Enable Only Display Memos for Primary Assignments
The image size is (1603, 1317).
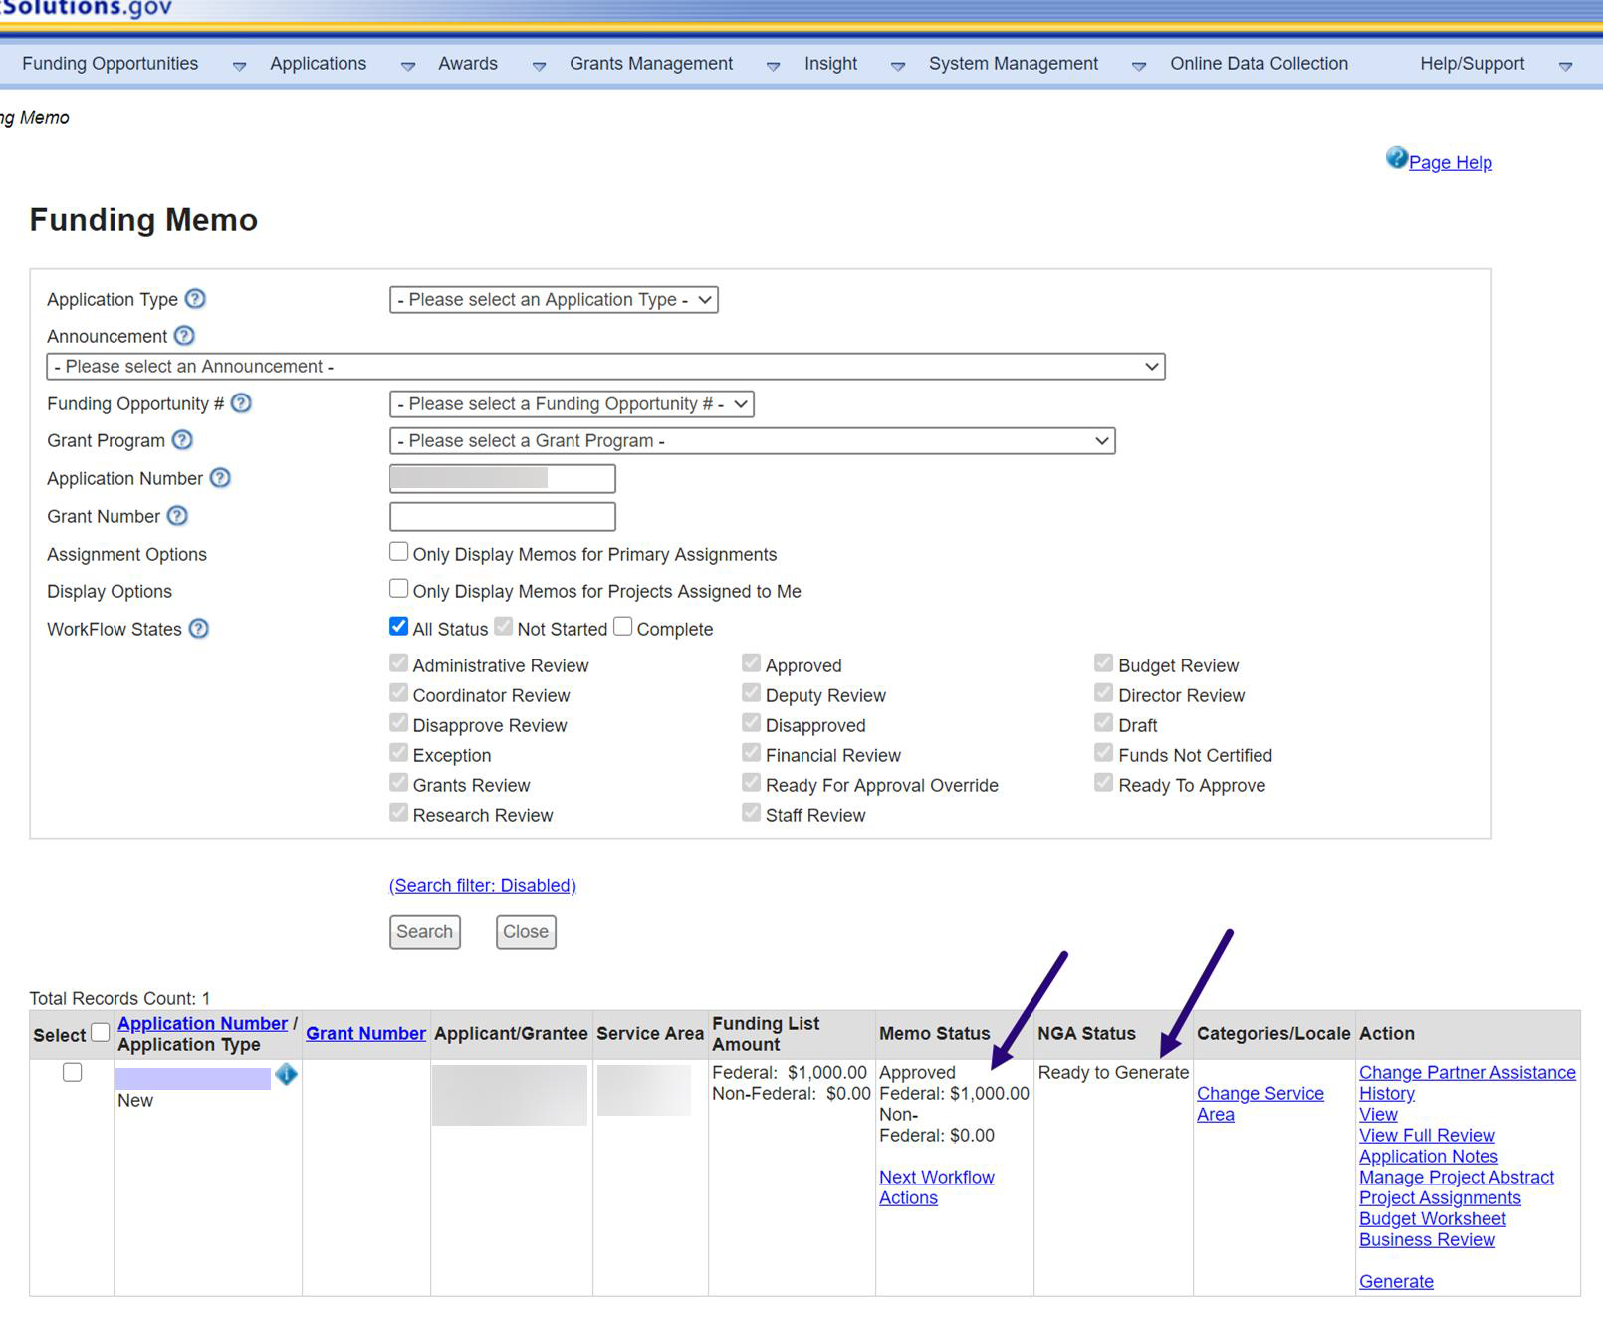[399, 552]
